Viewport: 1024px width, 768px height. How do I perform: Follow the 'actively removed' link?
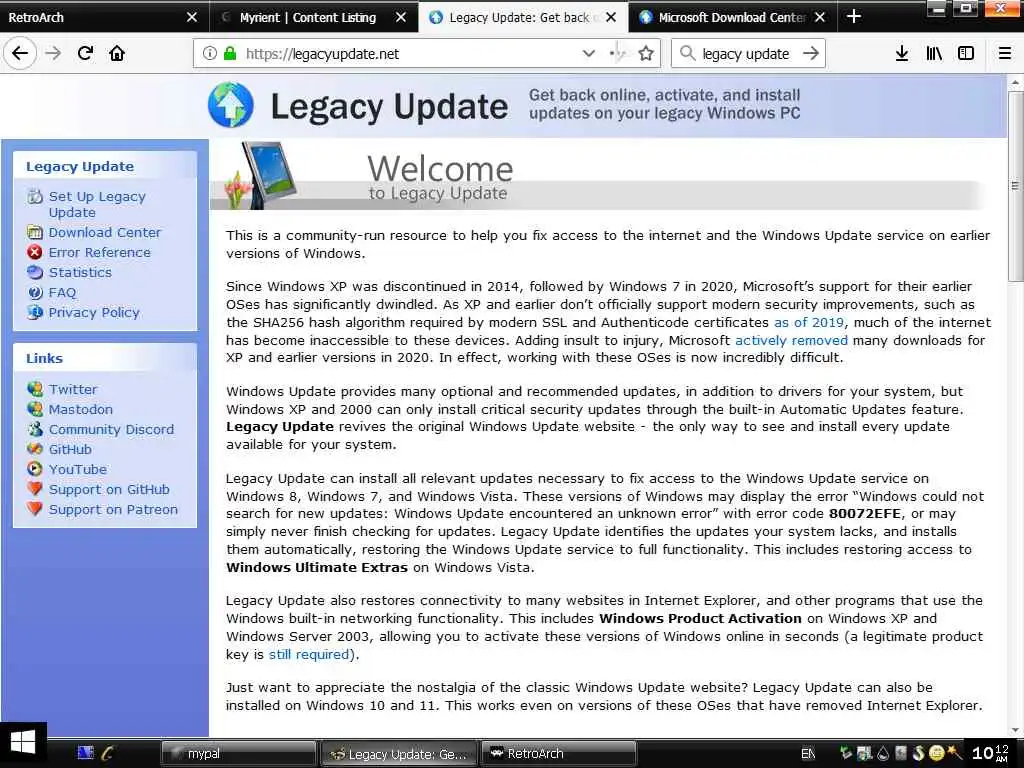[x=791, y=340]
